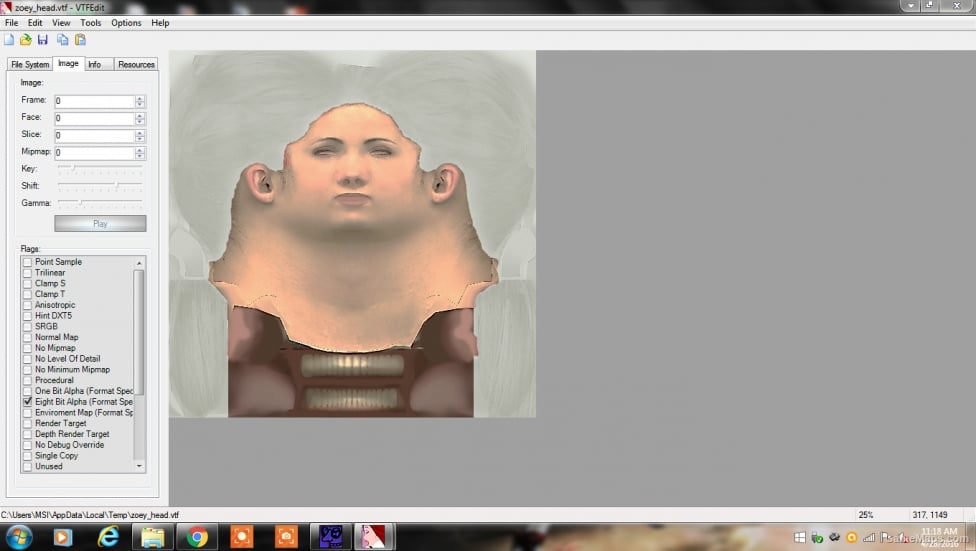Click the Windows flag tray icon

[x=800, y=537]
